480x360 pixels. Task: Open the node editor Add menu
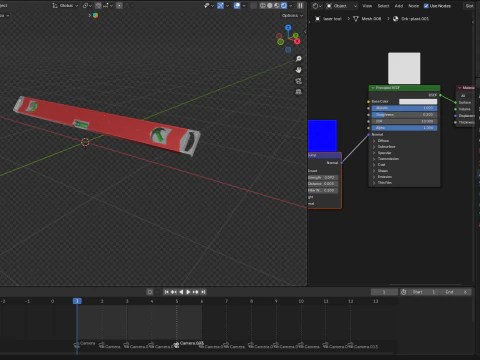pos(399,6)
